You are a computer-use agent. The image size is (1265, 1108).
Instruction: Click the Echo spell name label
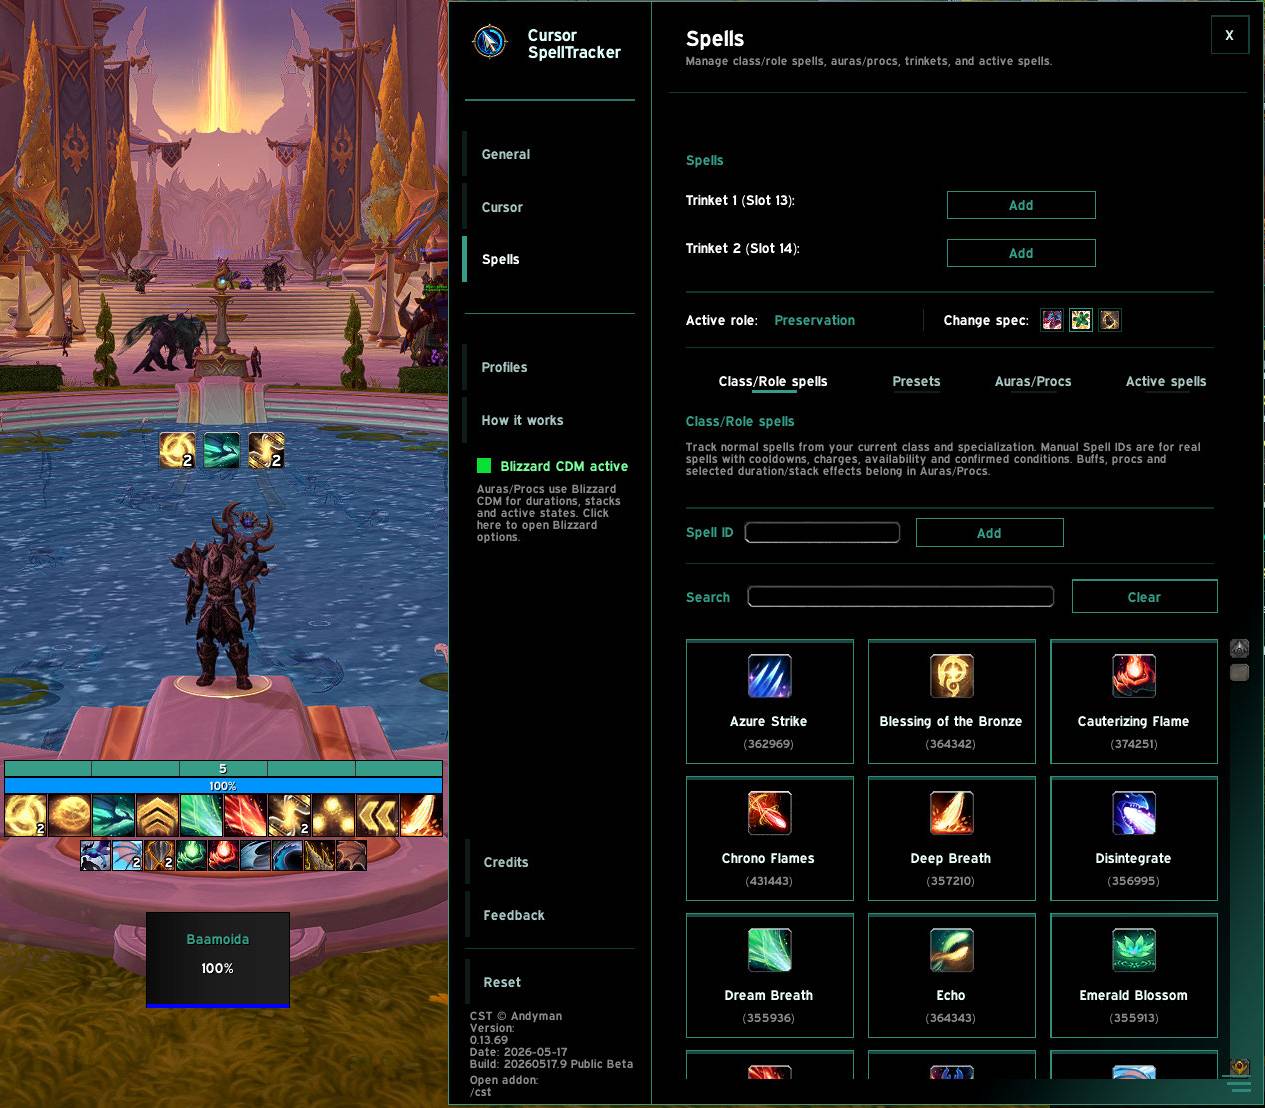click(x=951, y=995)
